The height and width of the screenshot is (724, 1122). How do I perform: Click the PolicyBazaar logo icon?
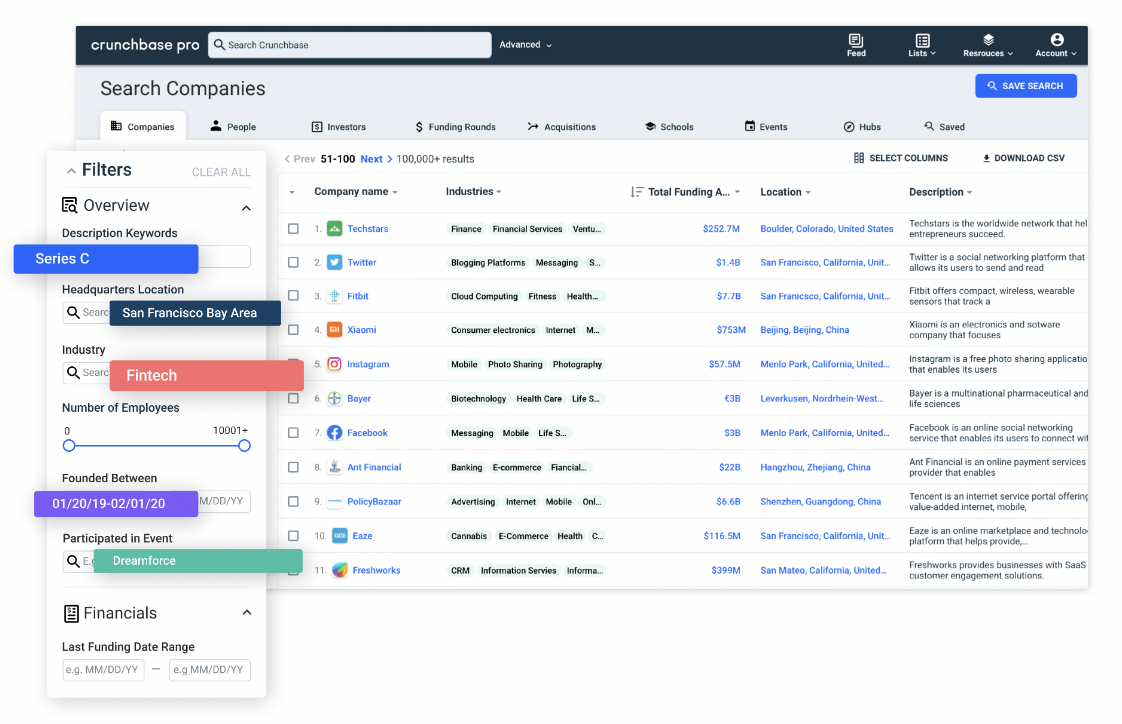click(x=334, y=502)
